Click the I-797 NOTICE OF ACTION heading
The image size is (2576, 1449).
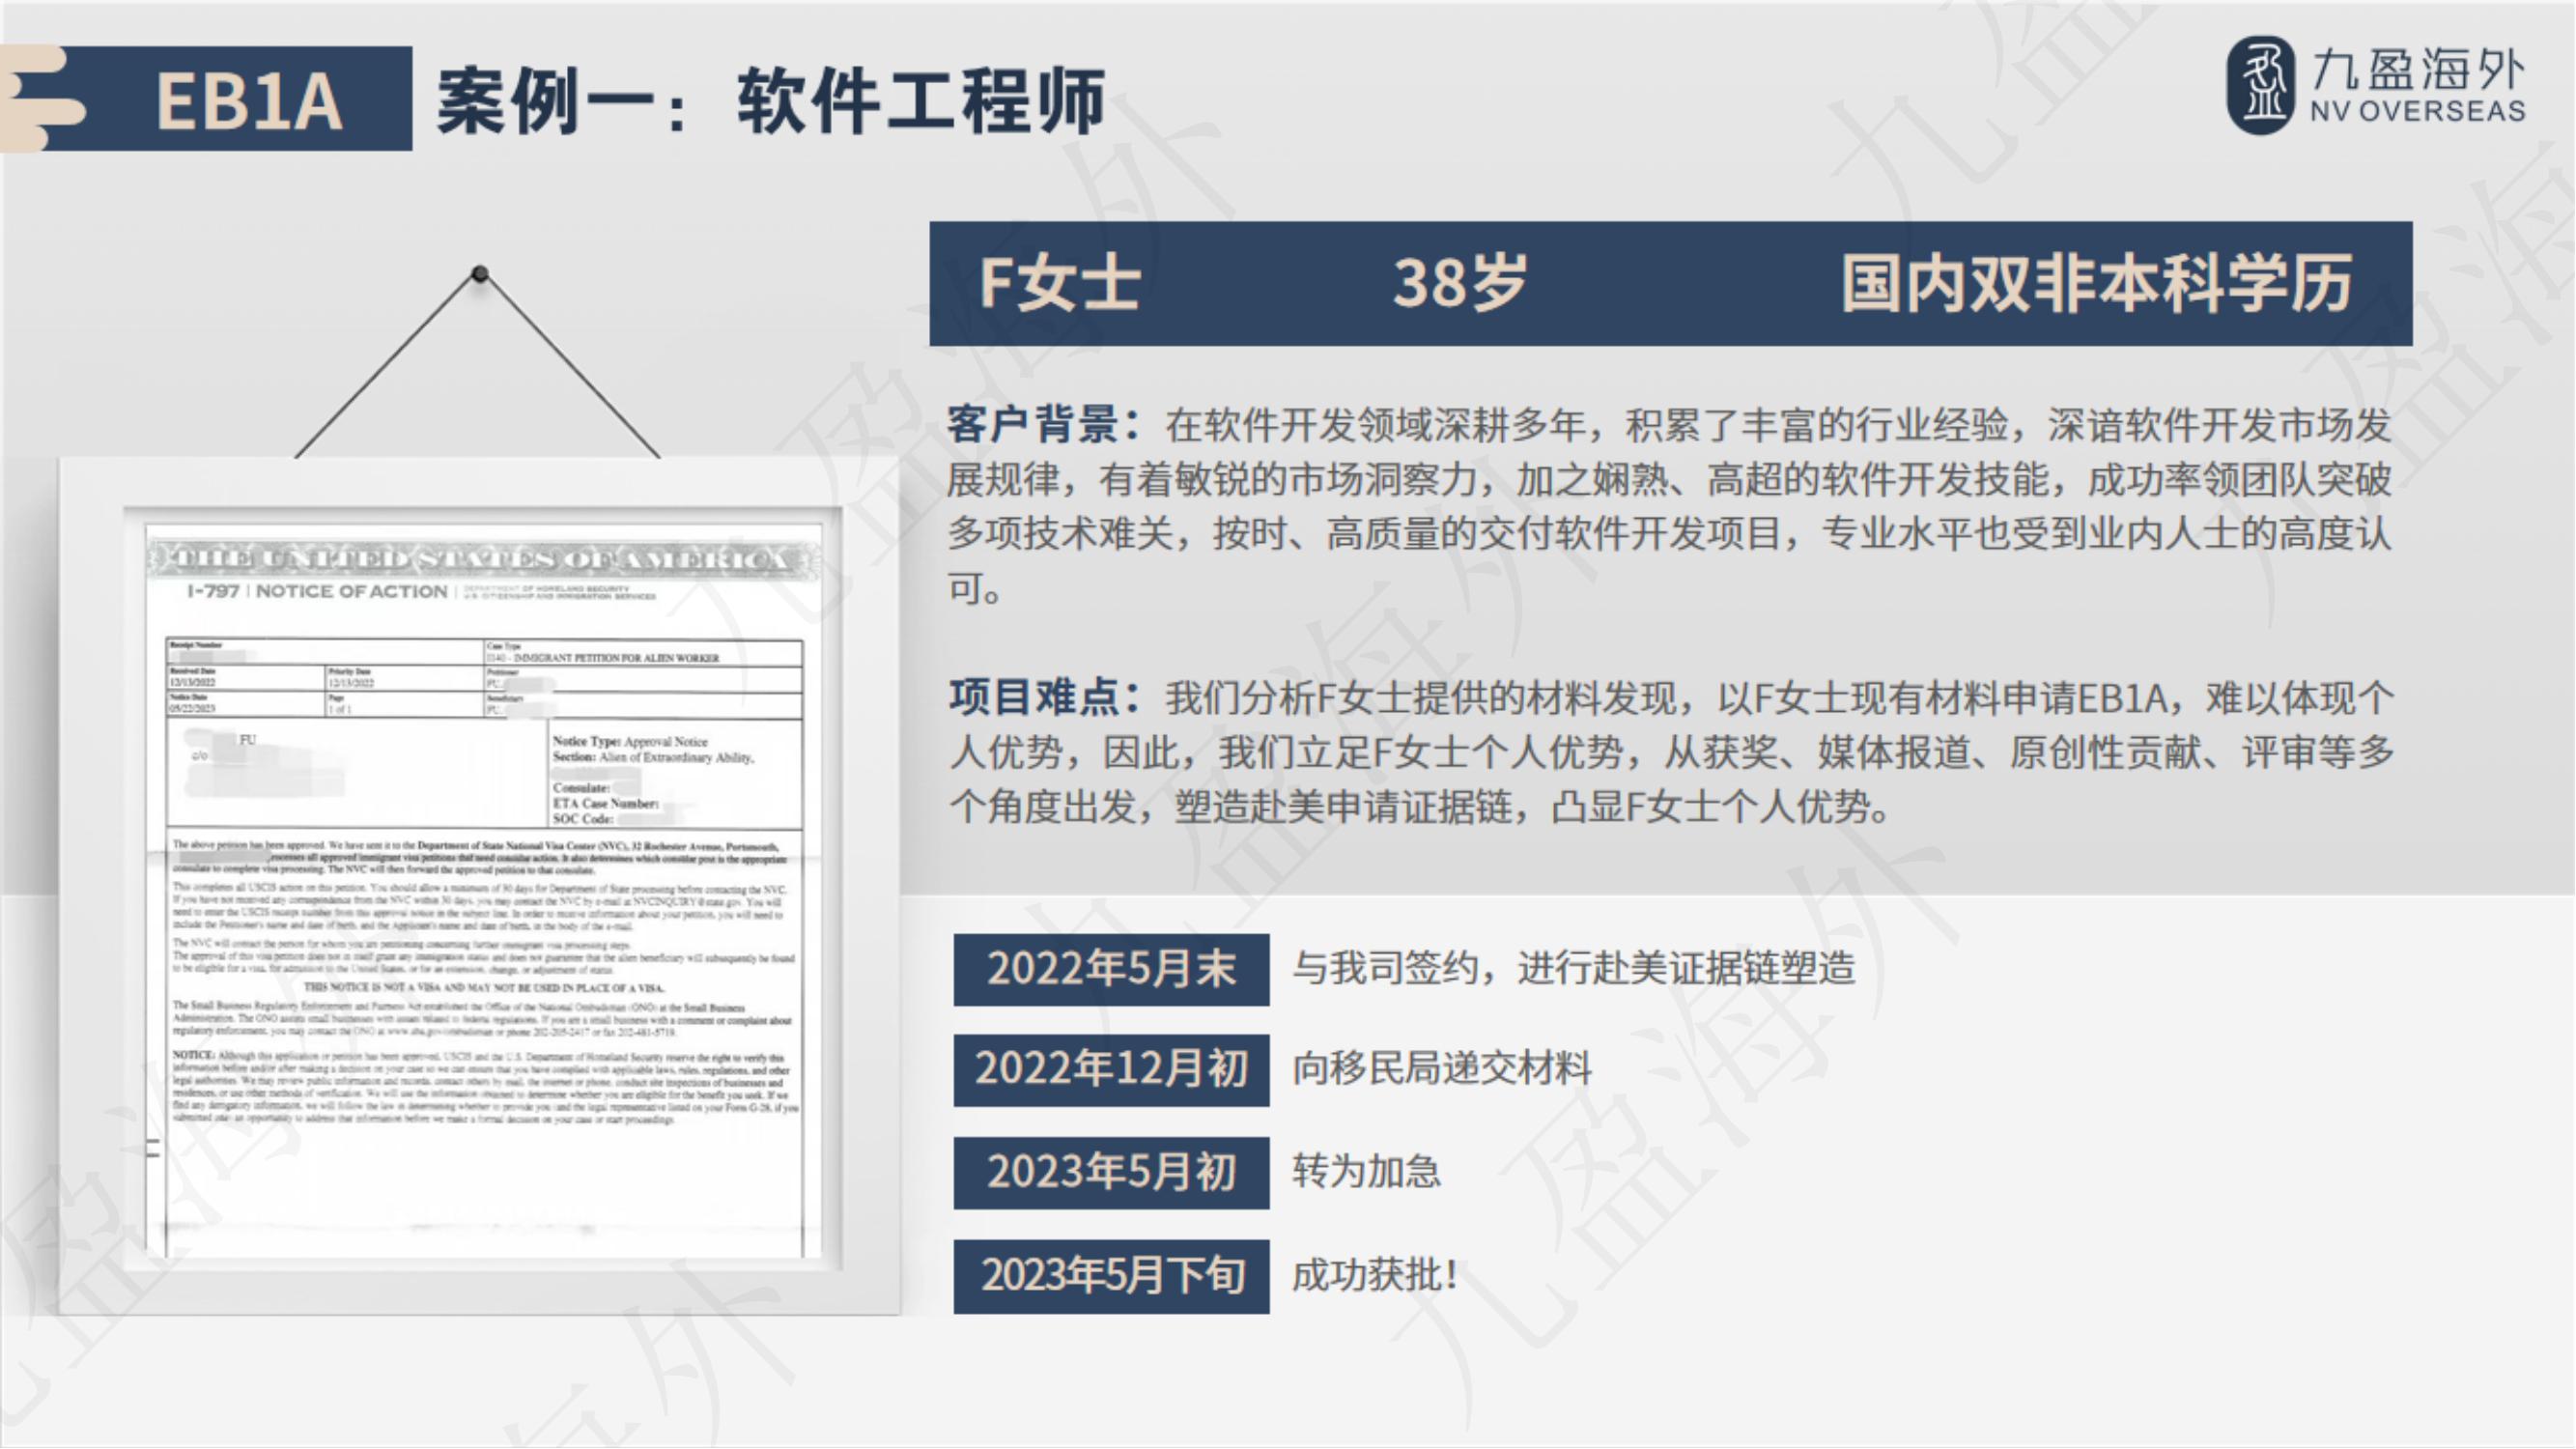click(x=317, y=591)
